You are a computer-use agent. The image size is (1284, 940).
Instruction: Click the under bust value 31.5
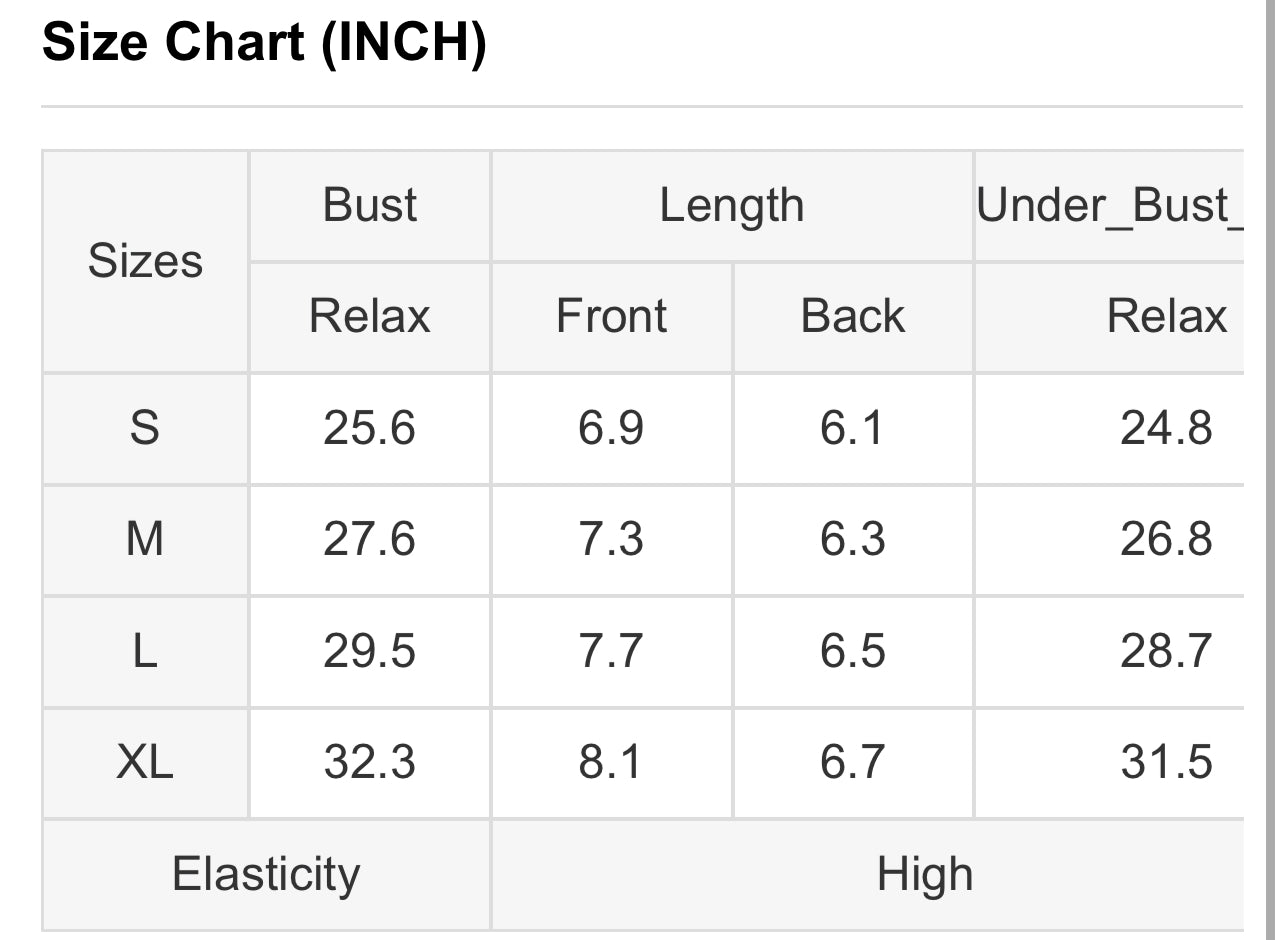tap(1166, 764)
